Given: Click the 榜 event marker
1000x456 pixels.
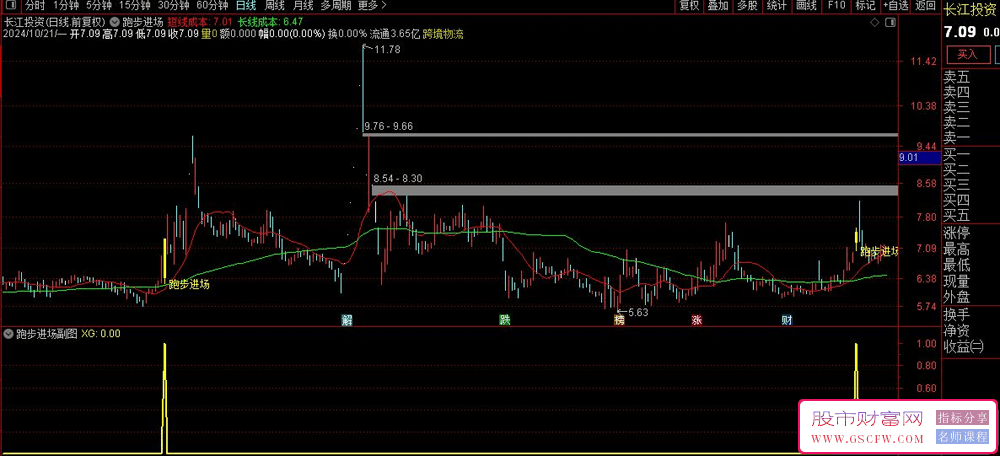Looking at the screenshot, I should pyautogui.click(x=618, y=320).
